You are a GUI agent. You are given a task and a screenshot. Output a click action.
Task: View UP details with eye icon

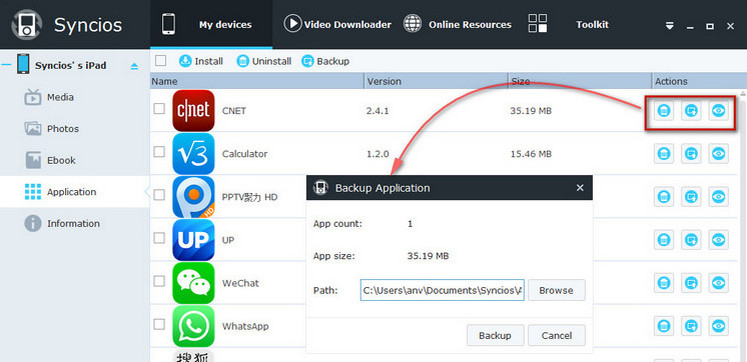[x=718, y=240]
